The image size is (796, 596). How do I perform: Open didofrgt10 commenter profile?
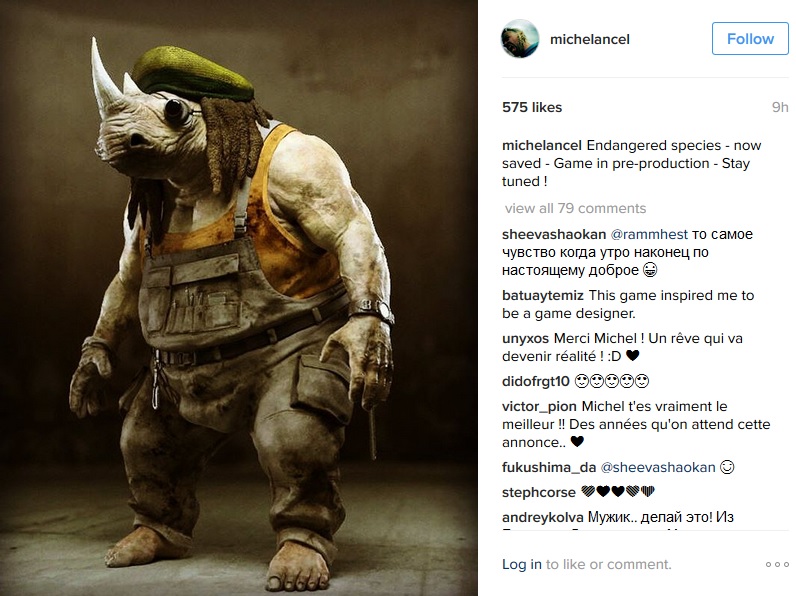[x=536, y=381]
